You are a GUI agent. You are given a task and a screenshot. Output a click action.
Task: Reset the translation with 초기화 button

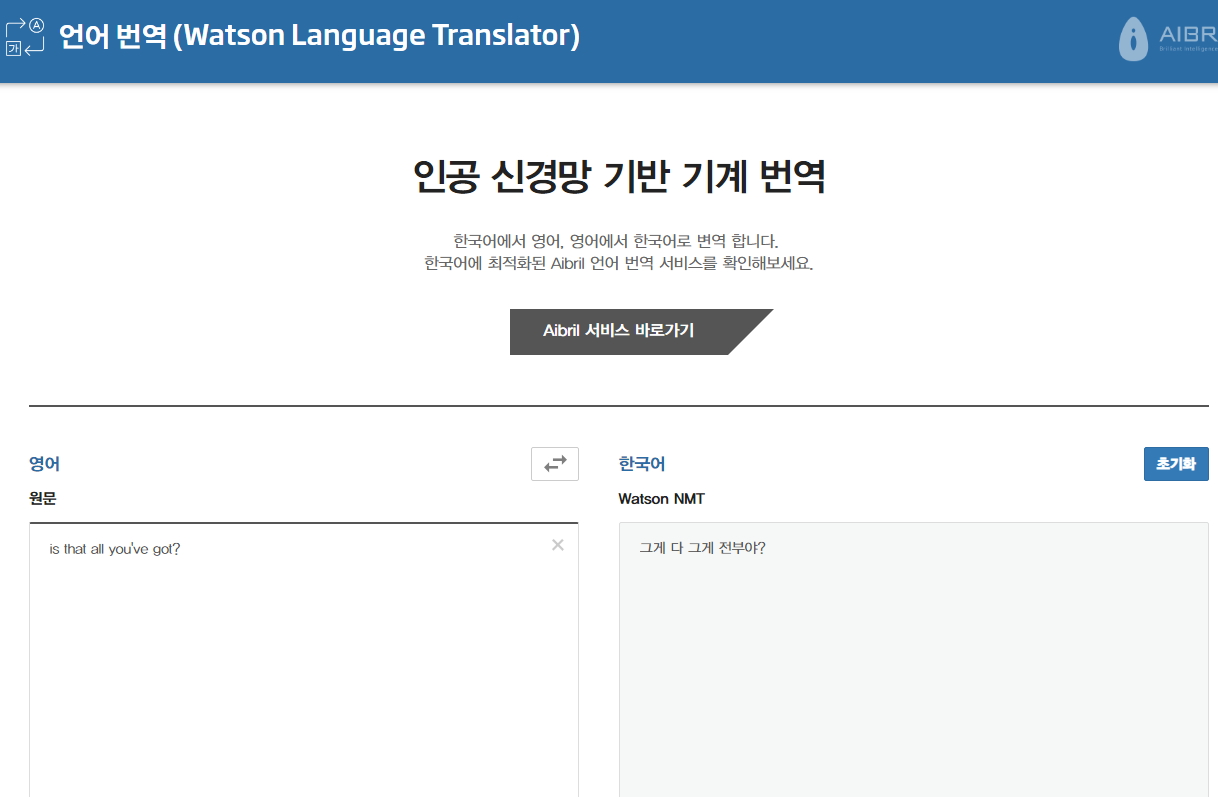tap(1176, 464)
